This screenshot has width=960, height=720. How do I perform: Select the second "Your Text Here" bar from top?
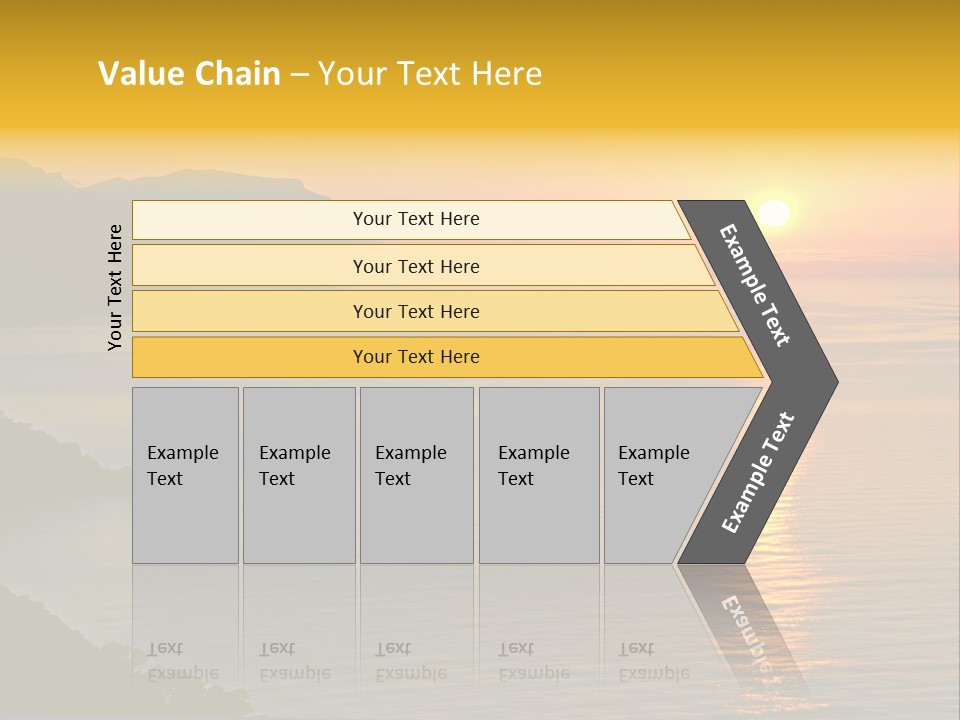(x=416, y=266)
